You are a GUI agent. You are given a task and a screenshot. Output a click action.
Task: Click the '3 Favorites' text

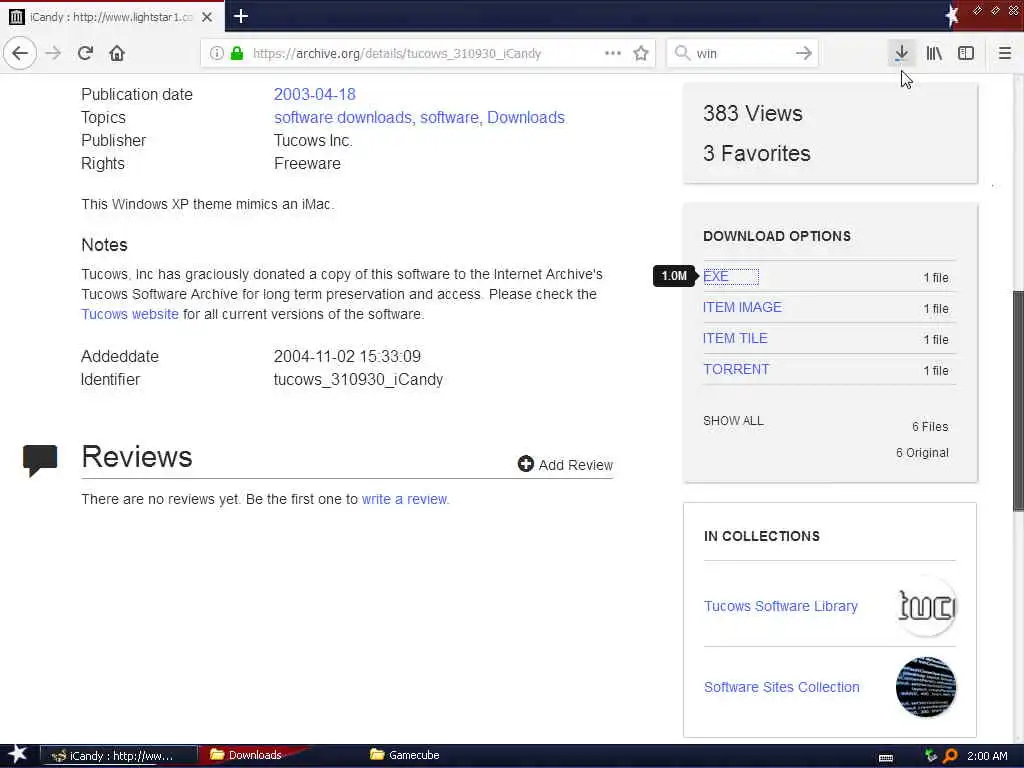point(756,153)
